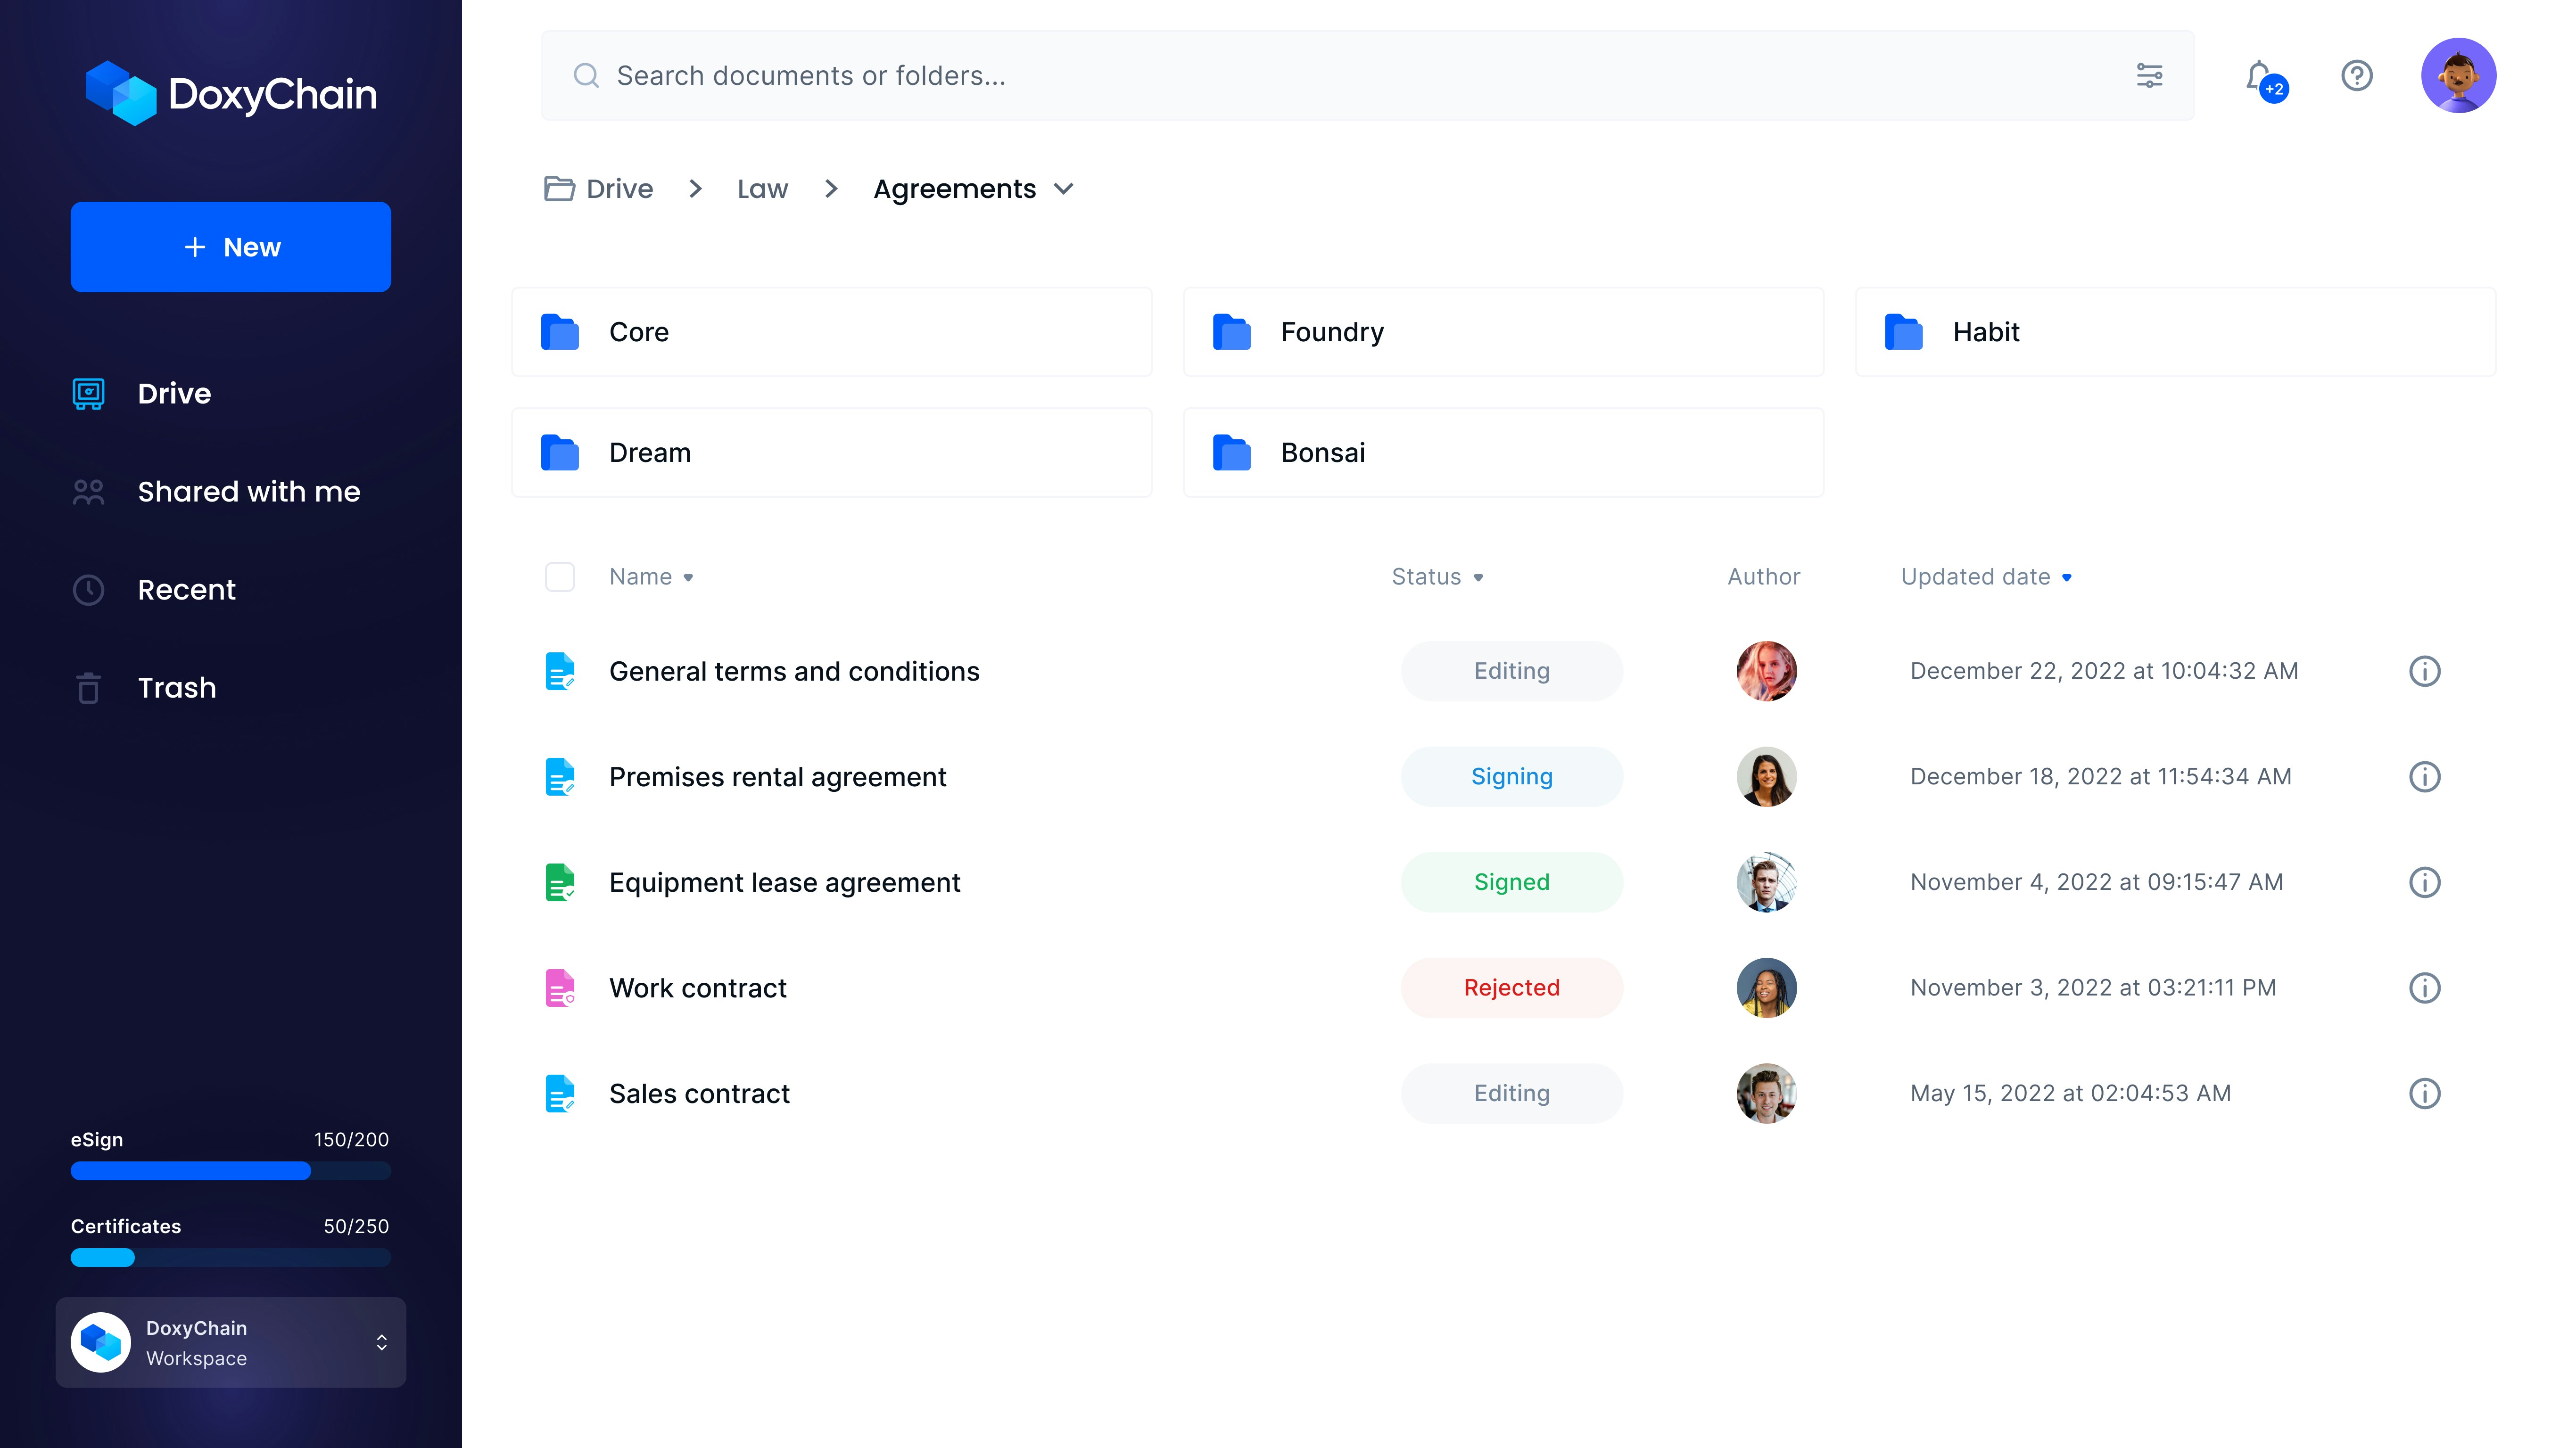Click author avatar for General terms and conditions
The image size is (2576, 1448).
coord(1766,671)
